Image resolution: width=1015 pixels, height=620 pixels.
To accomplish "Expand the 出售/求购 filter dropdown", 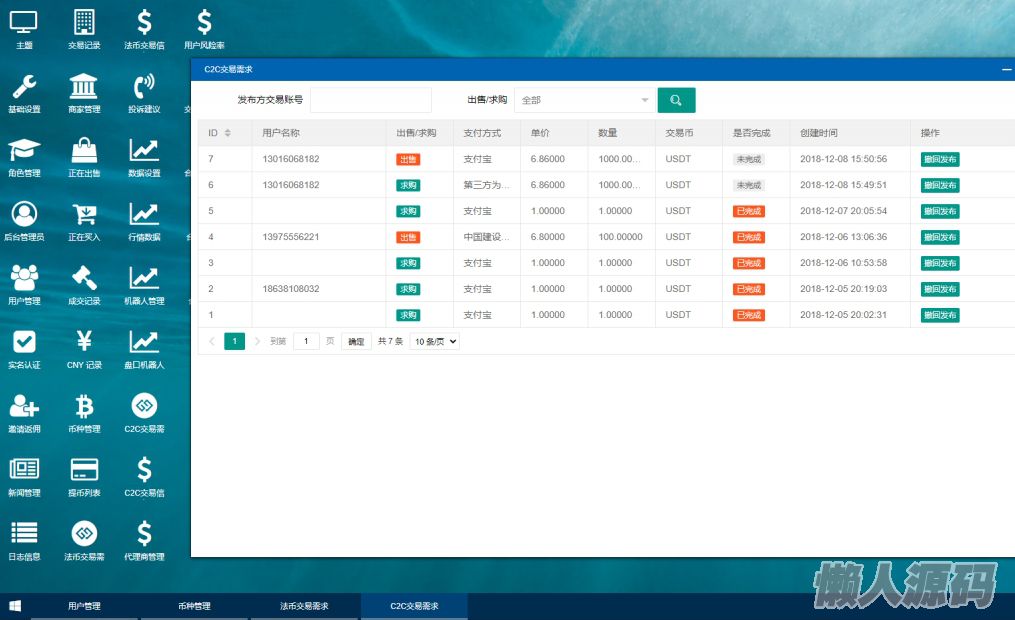I will pos(584,100).
